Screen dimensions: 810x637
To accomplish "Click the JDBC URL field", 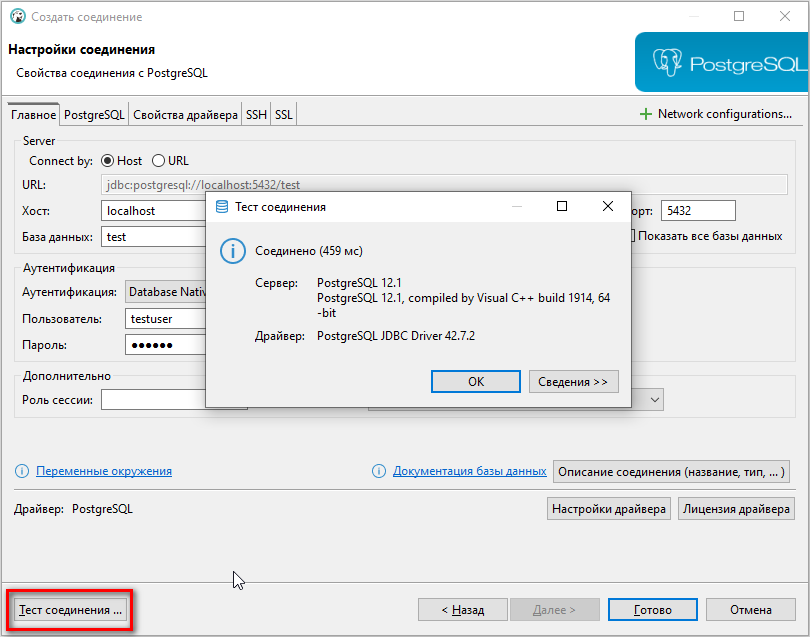I will point(444,184).
